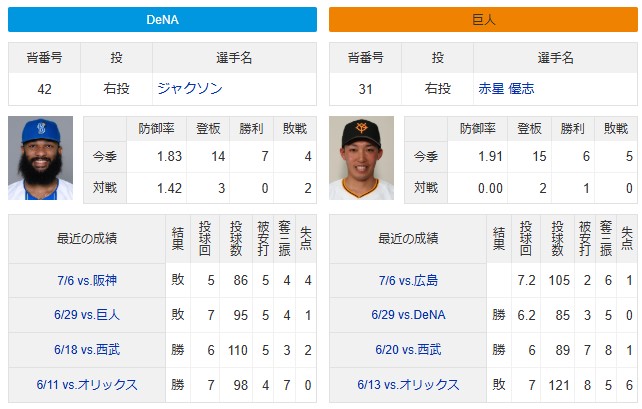642x409 pixels.
Task: Open the 6/29 vs.巨人 game link
Action: coord(87,315)
